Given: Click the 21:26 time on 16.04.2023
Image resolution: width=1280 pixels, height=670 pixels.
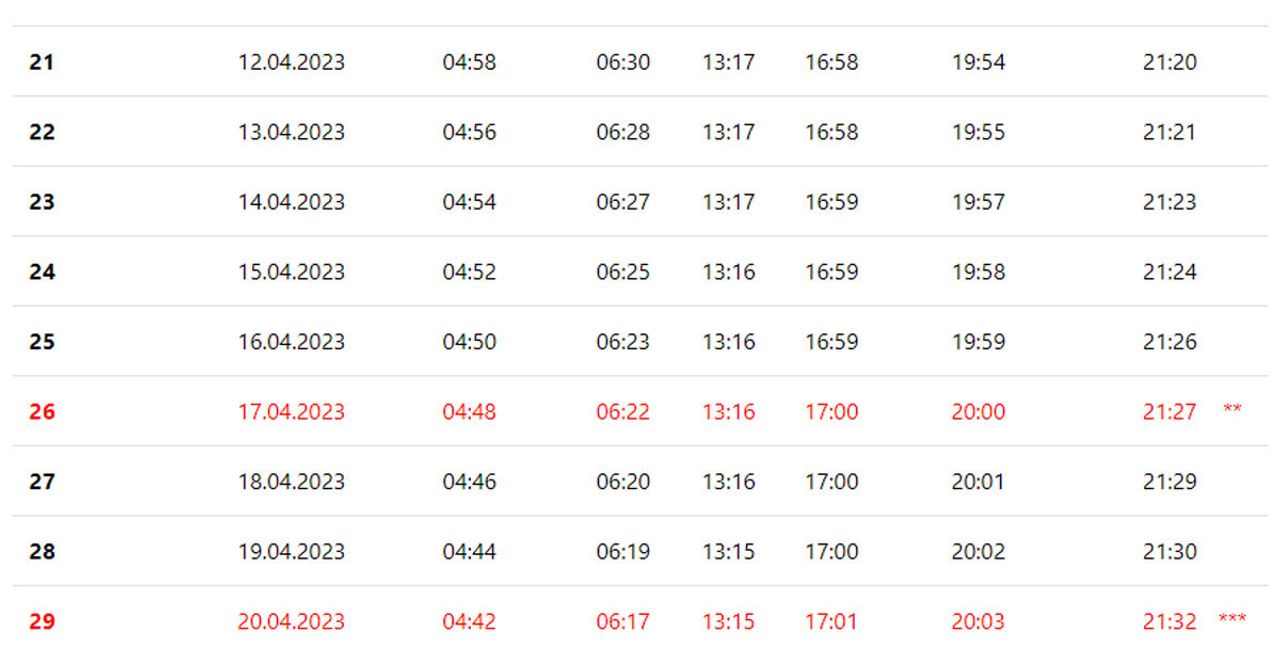Looking at the screenshot, I should [x=1170, y=342].
